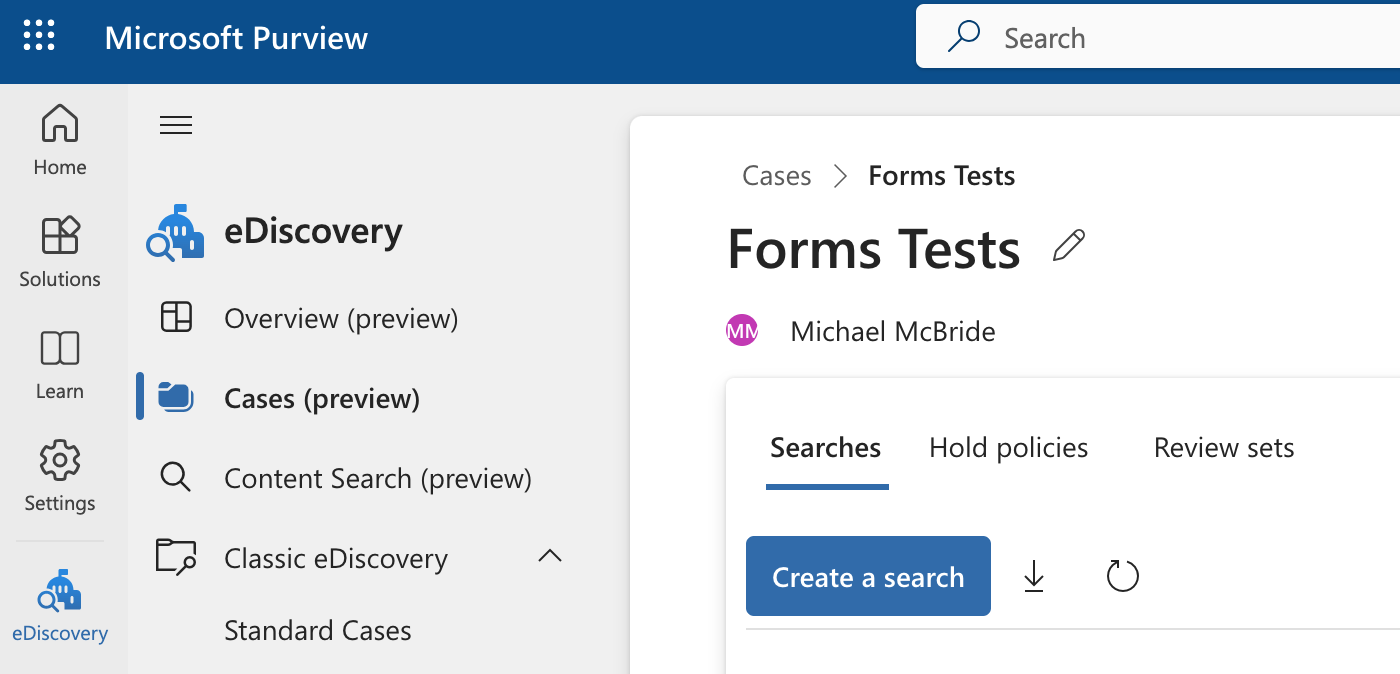Switch to the Hold policies tab
The image size is (1400, 674).
[x=1009, y=448]
